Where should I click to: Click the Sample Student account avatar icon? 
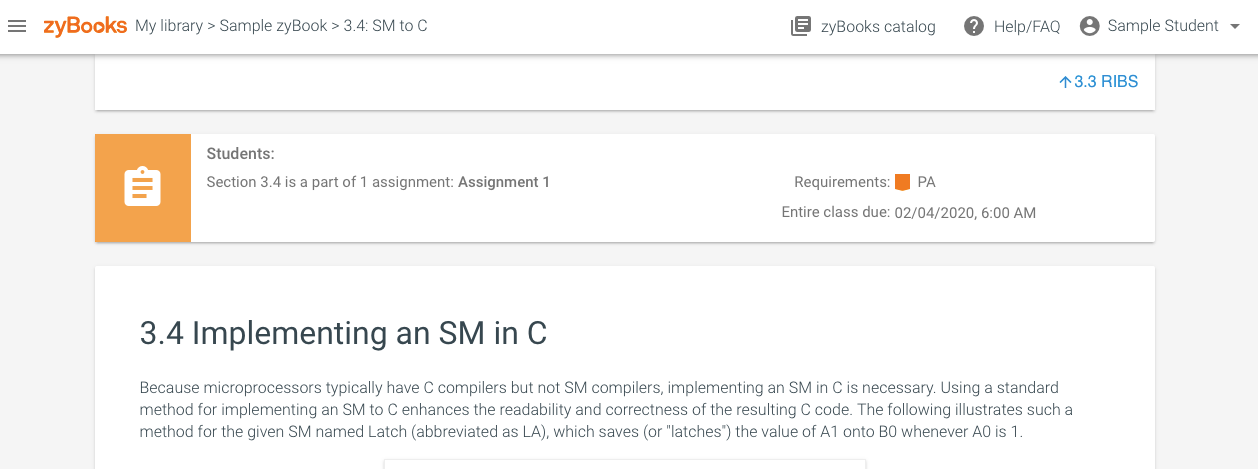click(x=1090, y=27)
